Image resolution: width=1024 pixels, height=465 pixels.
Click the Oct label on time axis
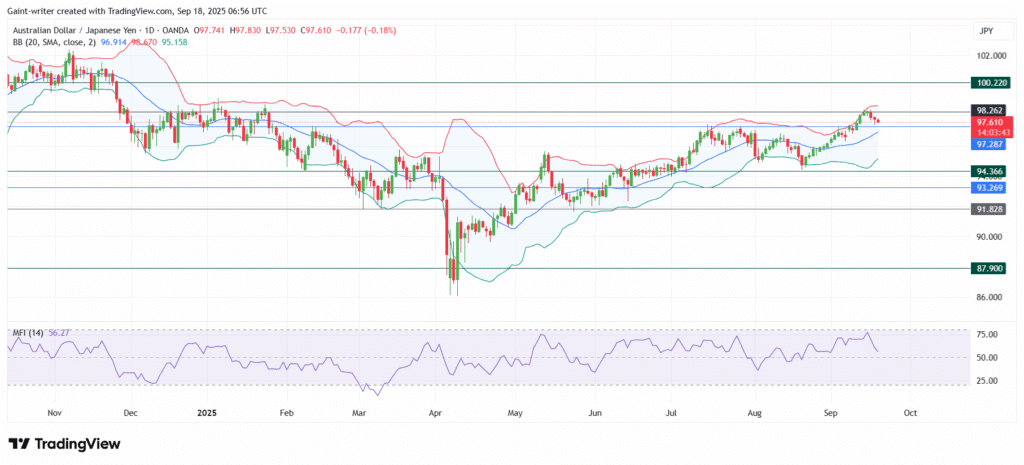pyautogui.click(x=910, y=413)
